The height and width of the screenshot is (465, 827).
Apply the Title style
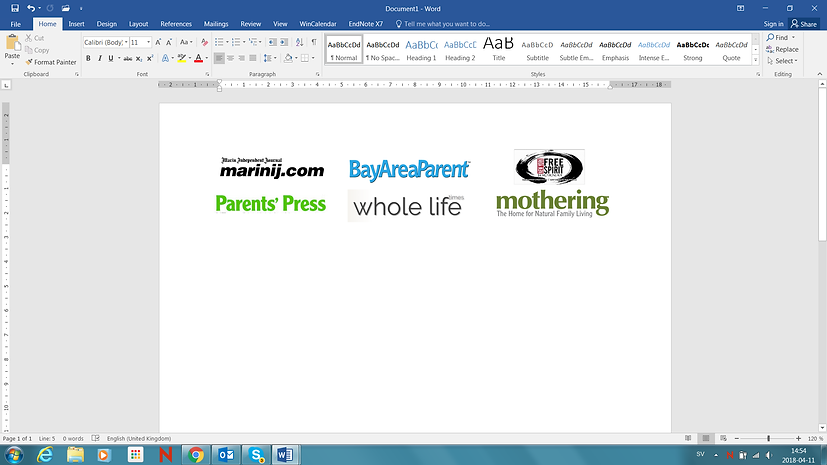[499, 50]
